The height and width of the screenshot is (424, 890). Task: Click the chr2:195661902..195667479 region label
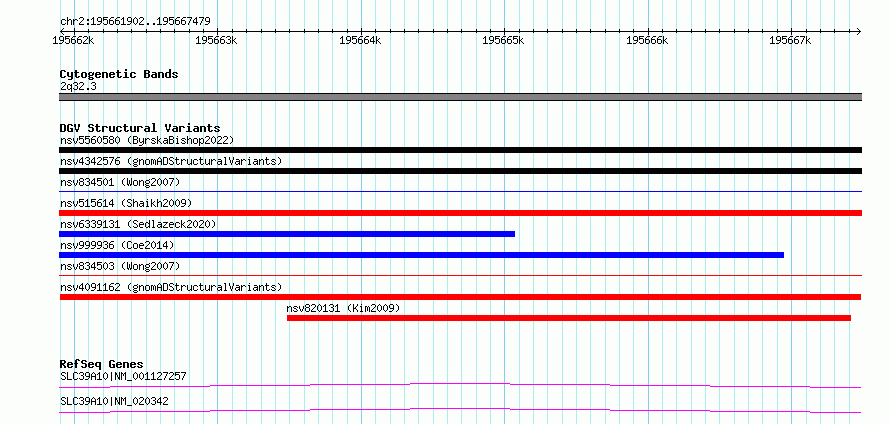(x=135, y=22)
